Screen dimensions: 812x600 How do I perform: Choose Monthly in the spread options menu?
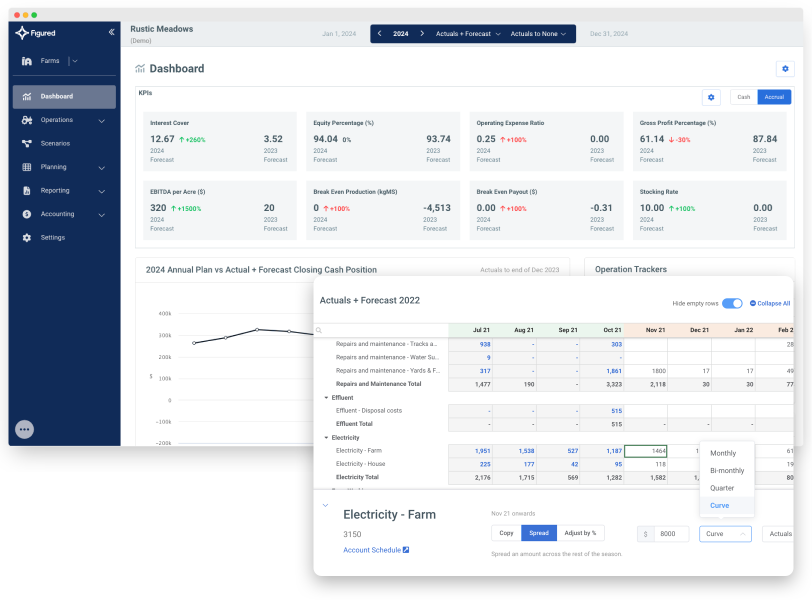(x=723, y=452)
